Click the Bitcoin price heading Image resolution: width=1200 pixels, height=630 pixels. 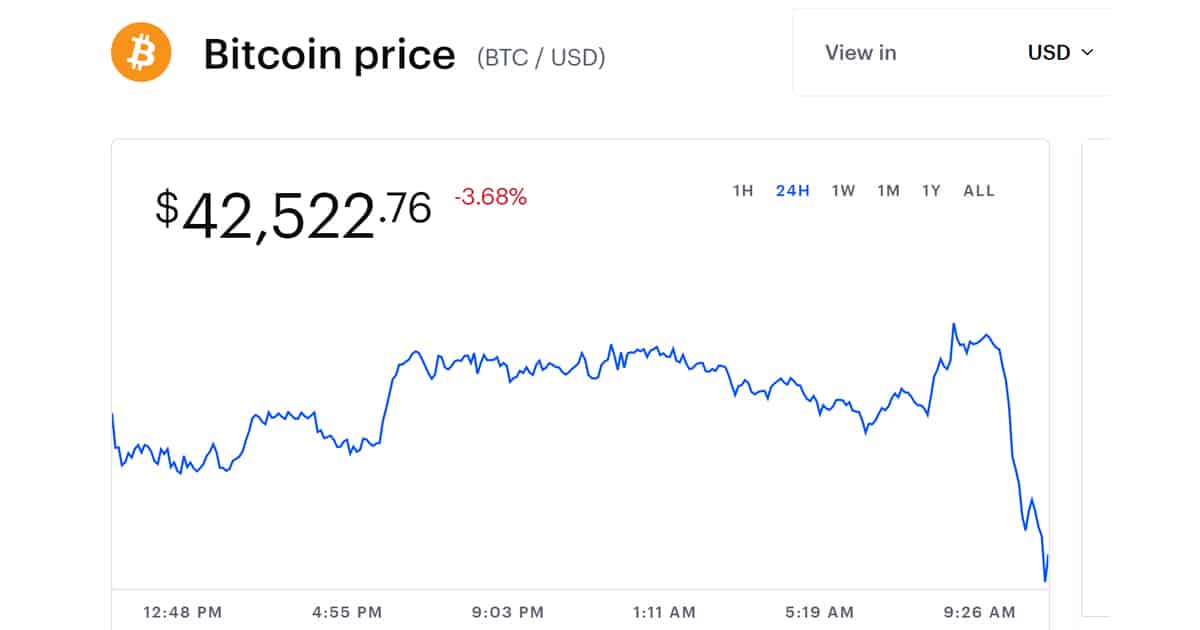[x=329, y=54]
